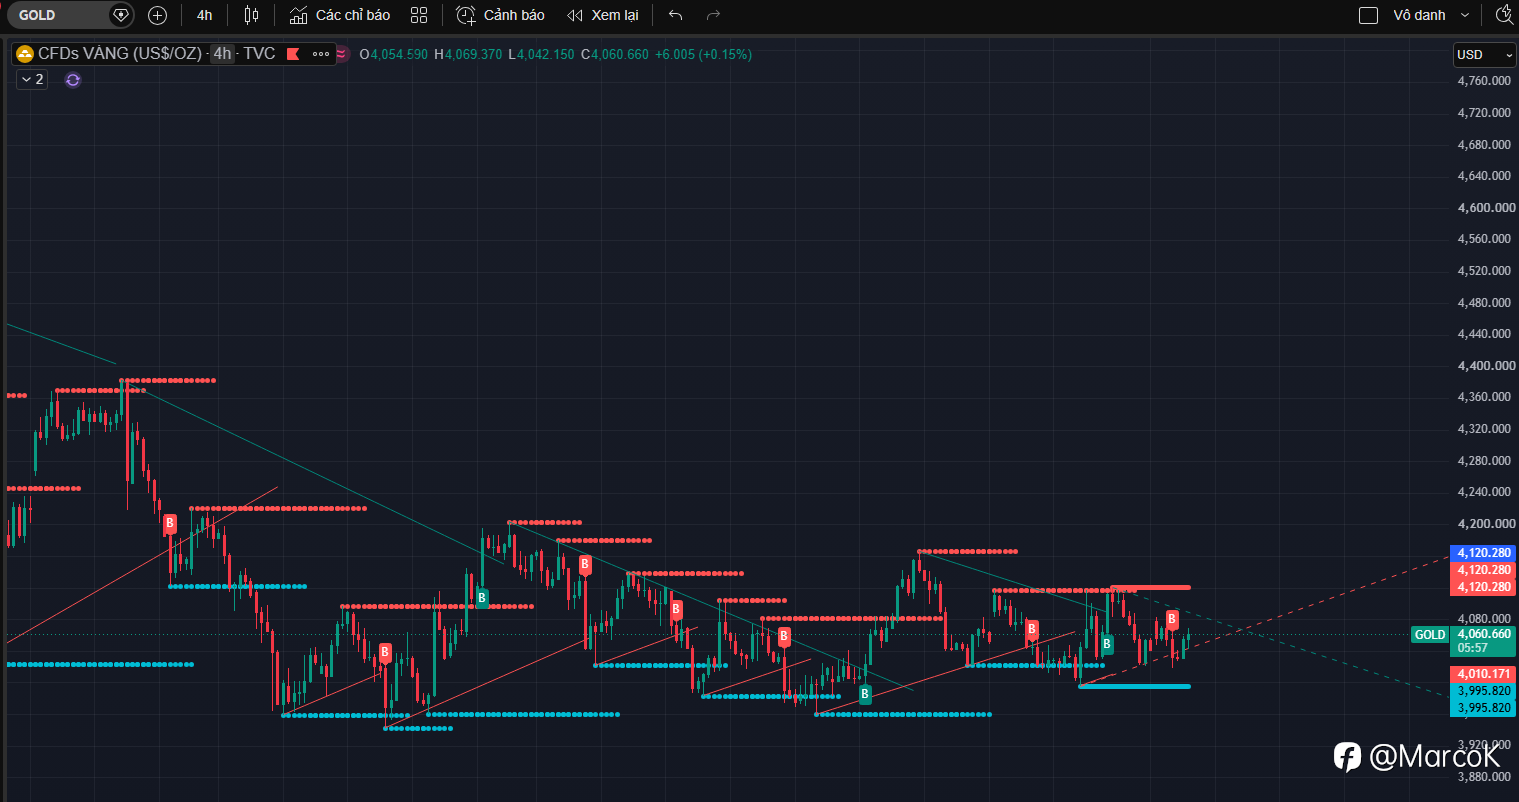Image resolution: width=1519 pixels, height=802 pixels.
Task: Click the low value L4,042.150
Action: [x=541, y=54]
